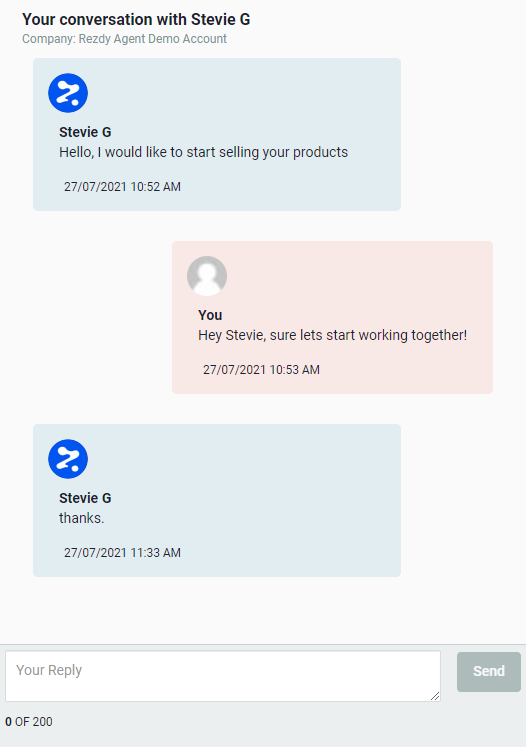Click the Stevie G name above 'thanks.'
Image resolution: width=526 pixels, height=747 pixels.
pyautogui.click(x=85, y=498)
